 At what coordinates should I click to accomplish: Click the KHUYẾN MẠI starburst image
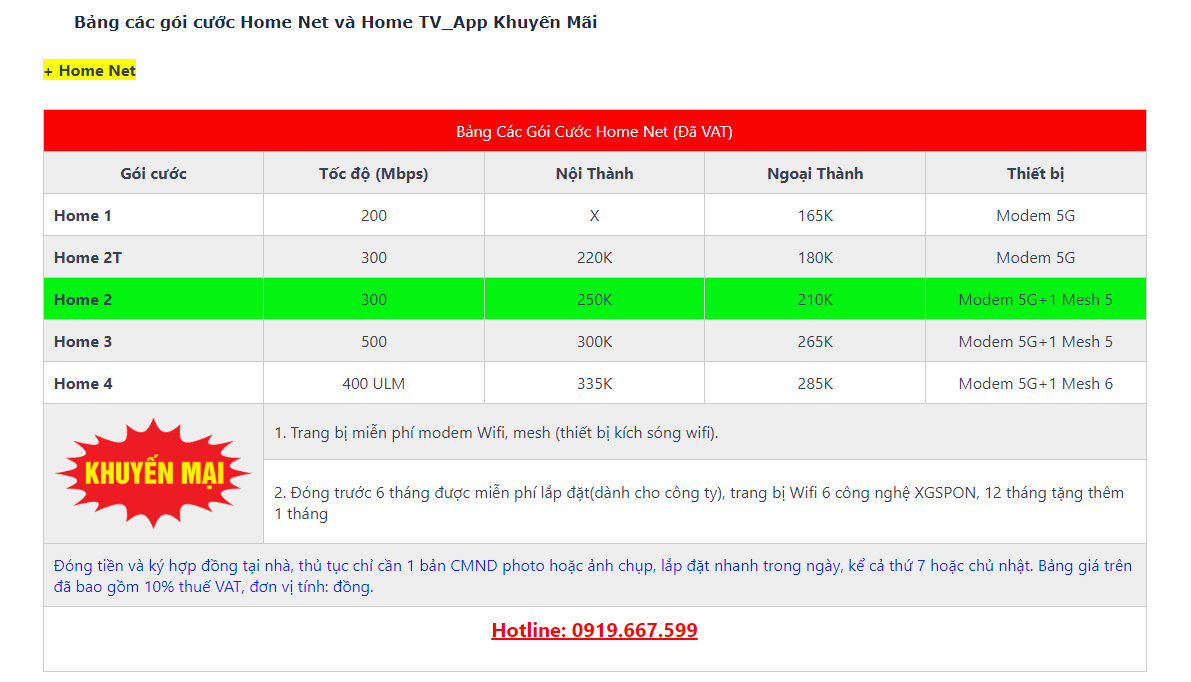(x=153, y=473)
